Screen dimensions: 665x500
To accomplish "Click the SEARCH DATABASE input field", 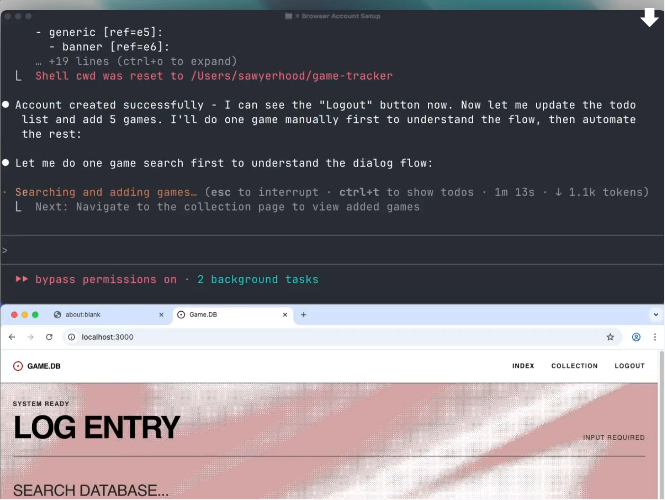I will click(329, 491).
